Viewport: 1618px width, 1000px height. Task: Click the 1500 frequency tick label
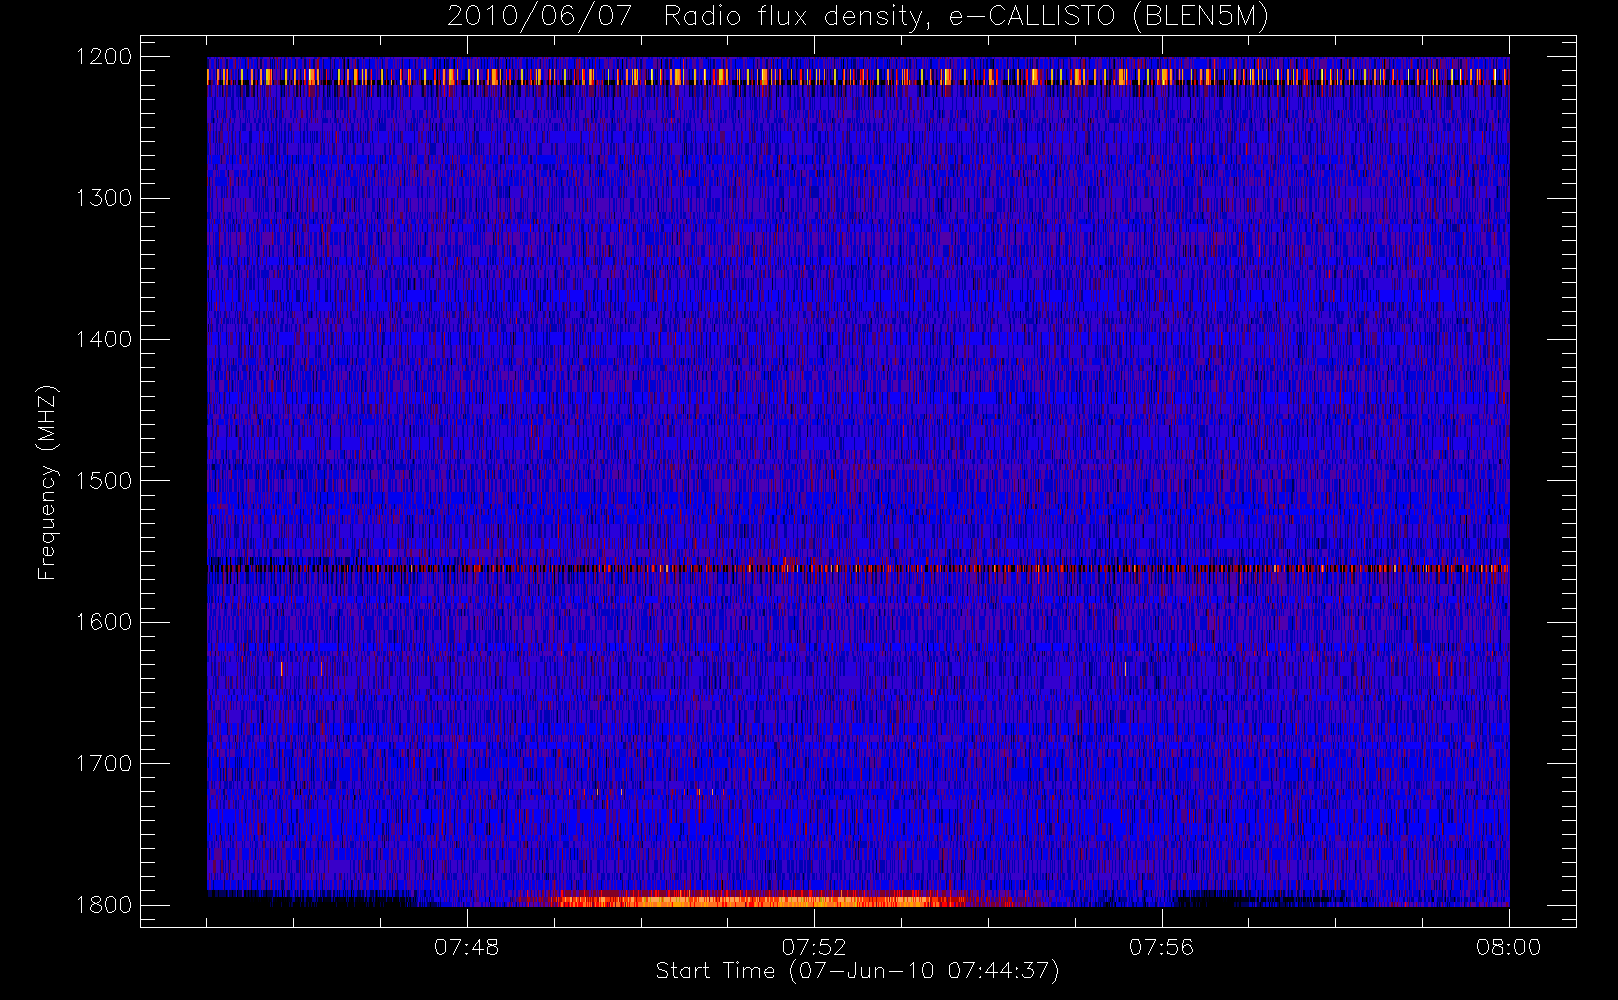pos(104,481)
